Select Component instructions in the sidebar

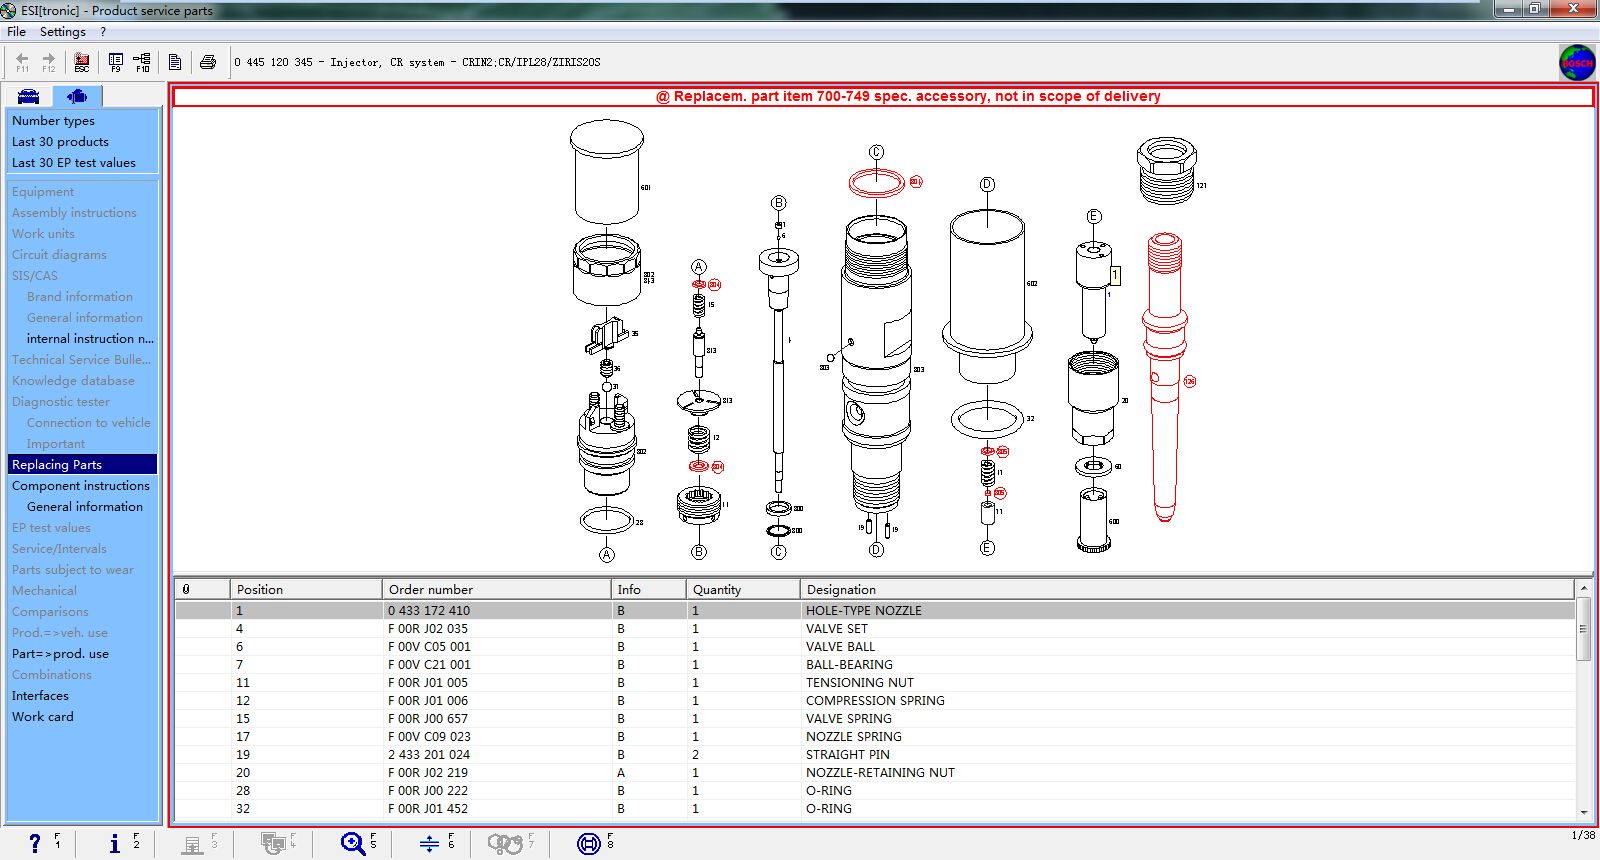pyautogui.click(x=80, y=486)
